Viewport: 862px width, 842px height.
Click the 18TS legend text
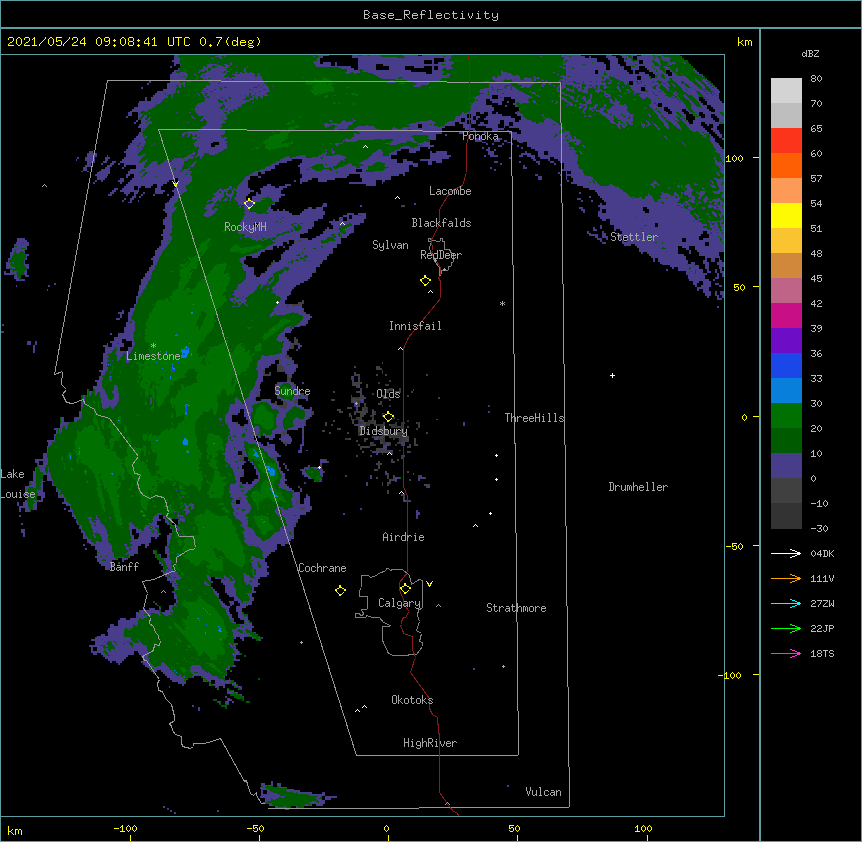[822, 653]
